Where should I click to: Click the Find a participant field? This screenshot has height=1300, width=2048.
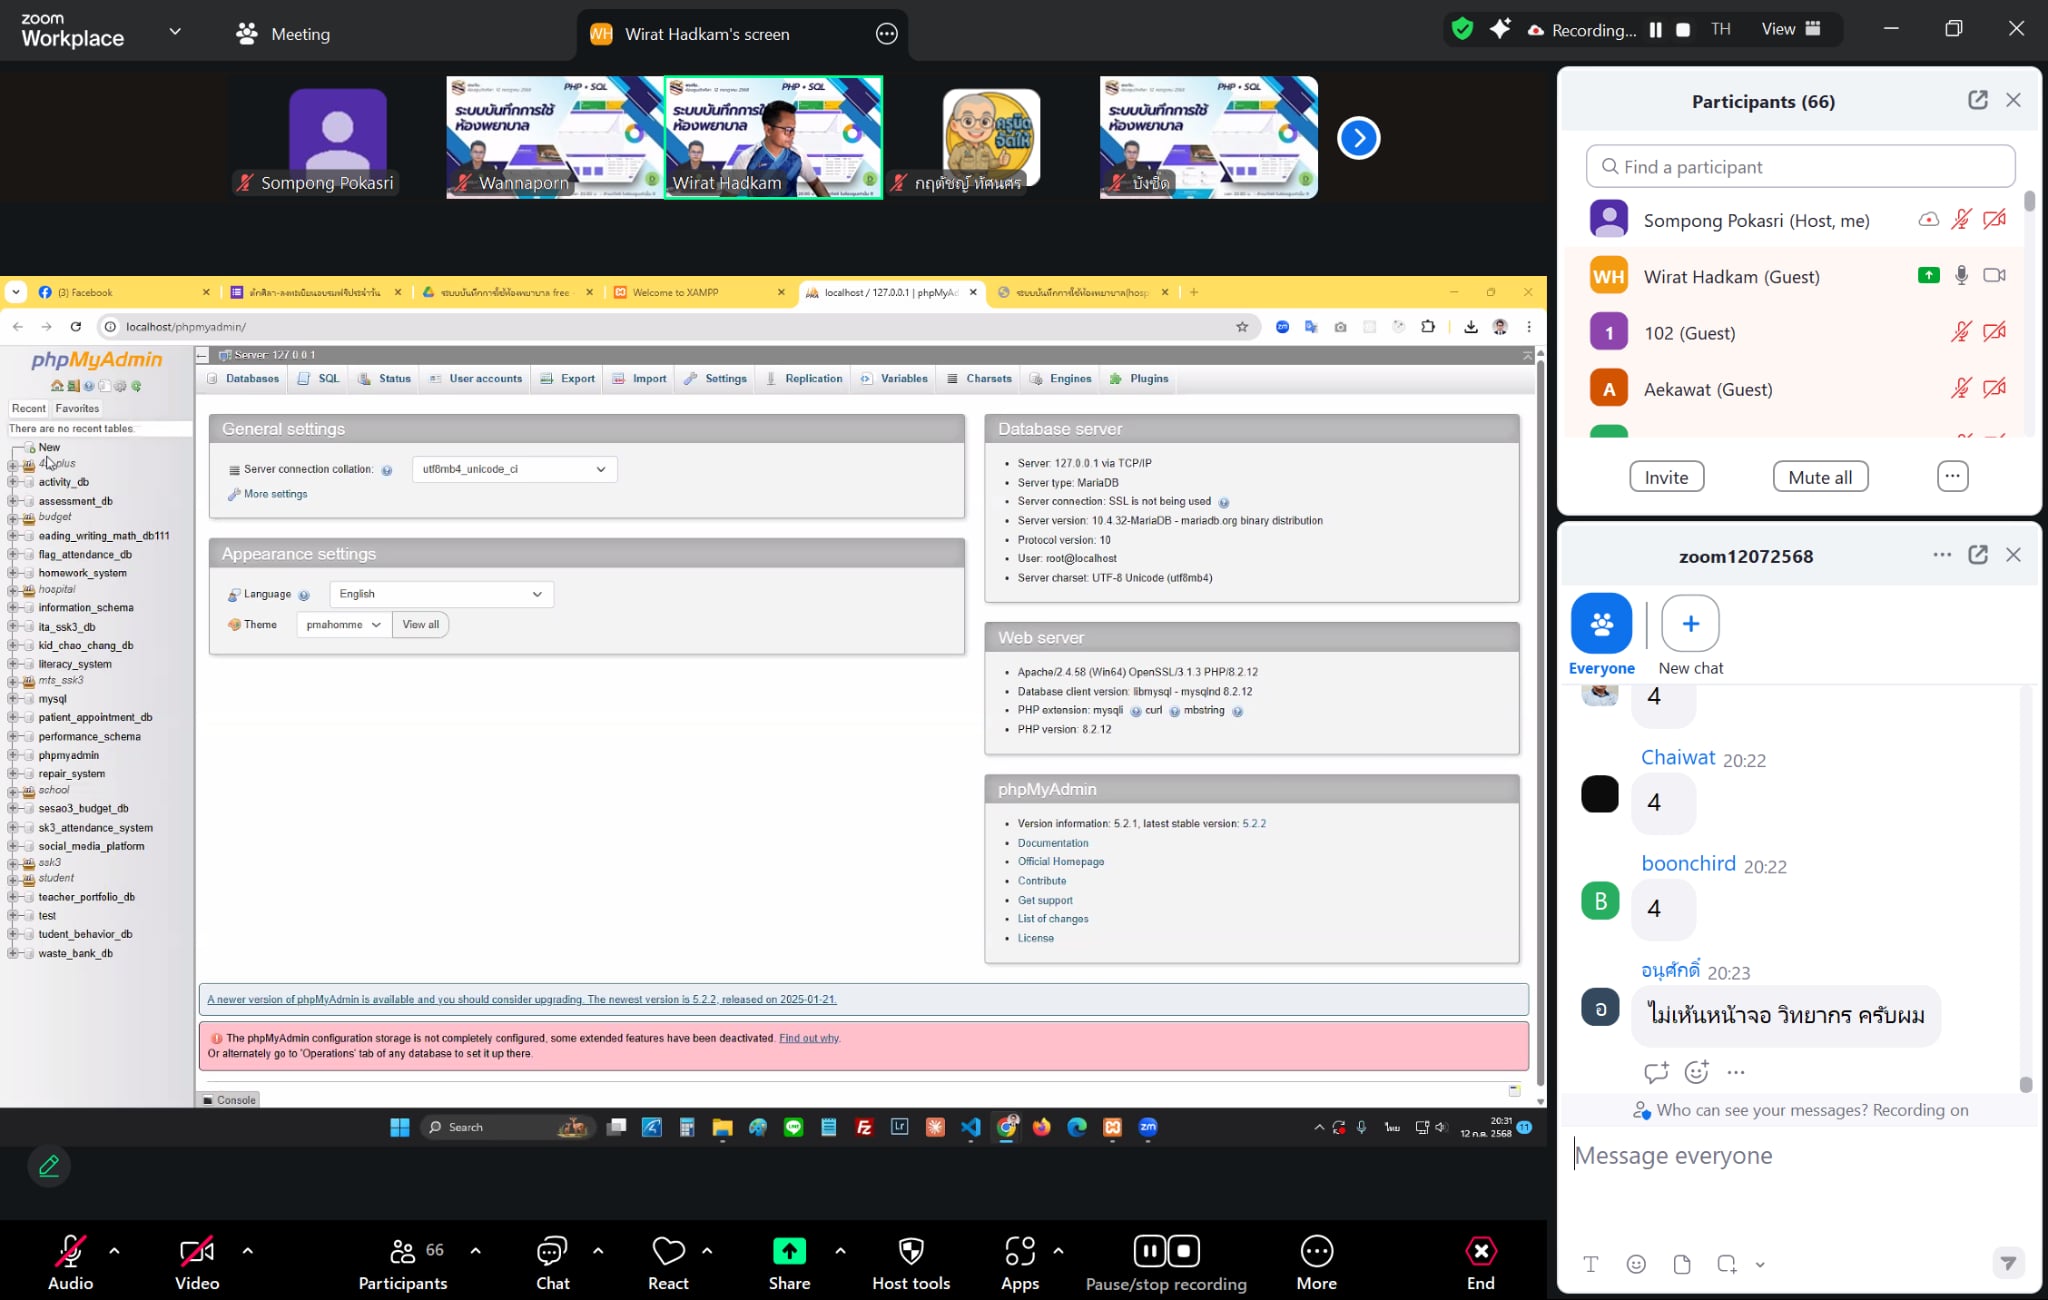click(1800, 167)
